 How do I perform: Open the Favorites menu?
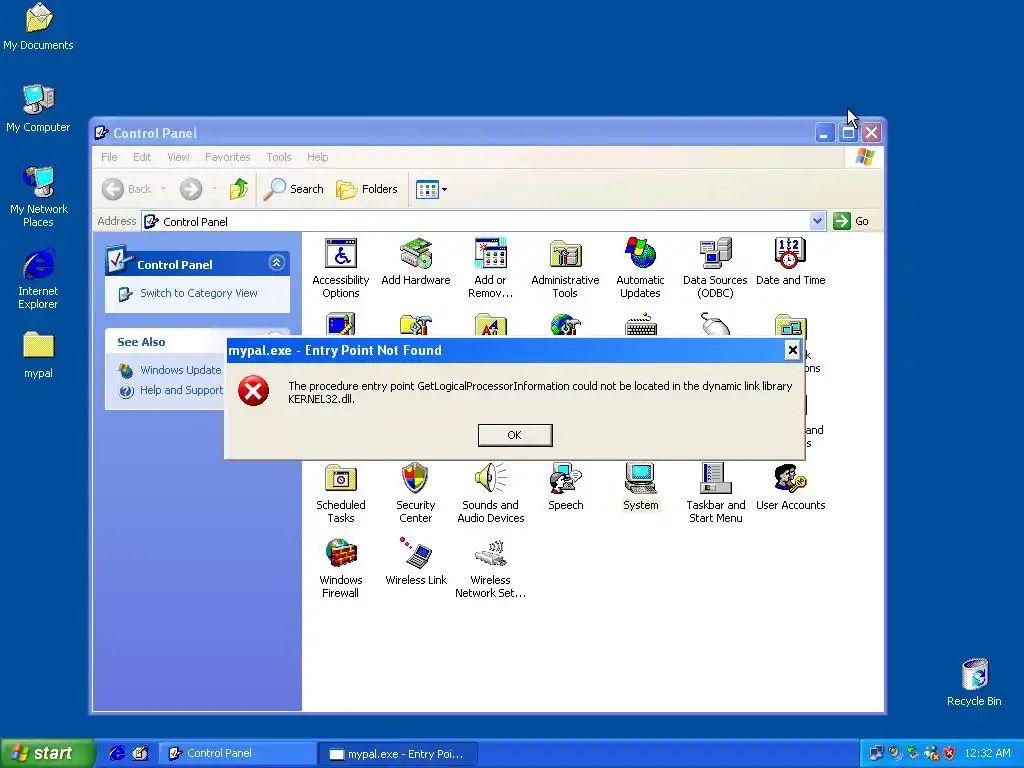click(x=227, y=157)
